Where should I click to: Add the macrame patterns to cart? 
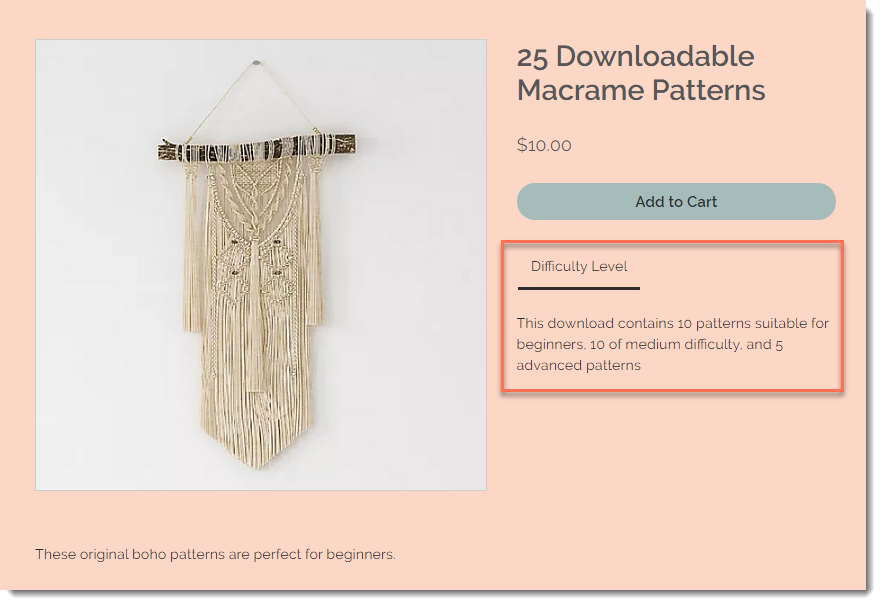(x=676, y=201)
